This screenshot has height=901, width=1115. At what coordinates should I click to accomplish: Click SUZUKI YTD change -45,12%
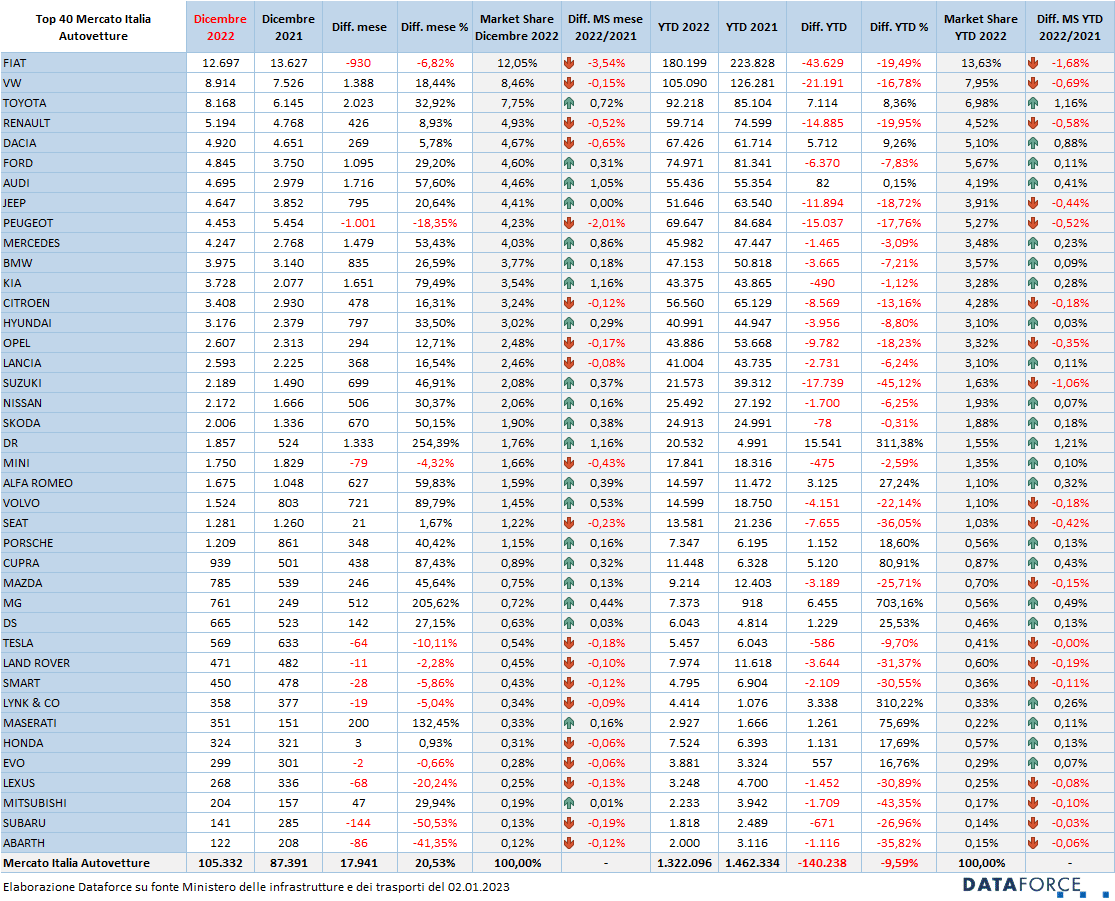point(900,383)
